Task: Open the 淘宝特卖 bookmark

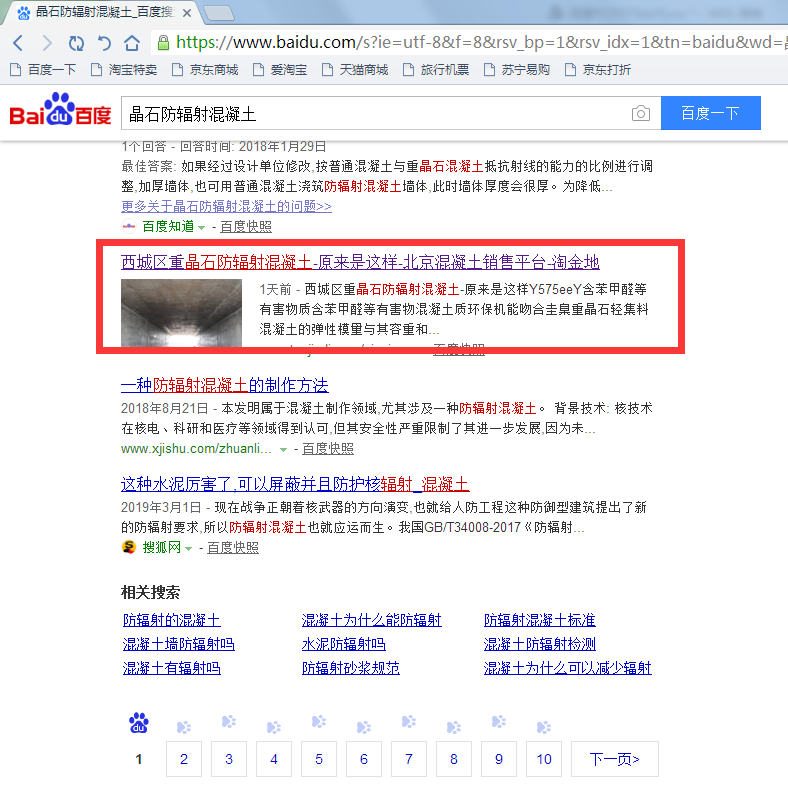Action: [124, 70]
